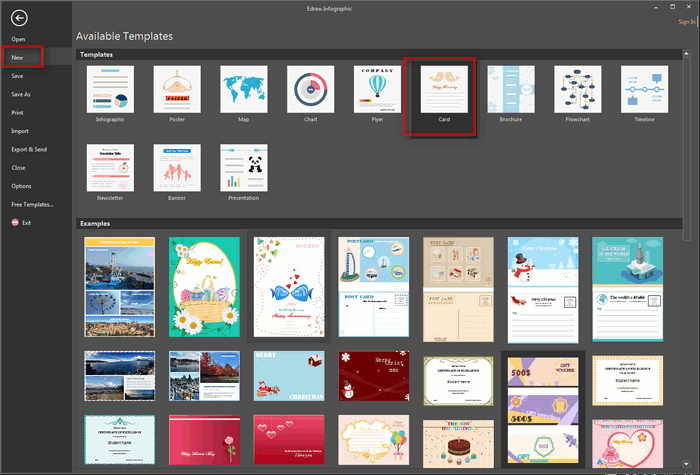Choose the Flowchart template icon

(x=577, y=89)
